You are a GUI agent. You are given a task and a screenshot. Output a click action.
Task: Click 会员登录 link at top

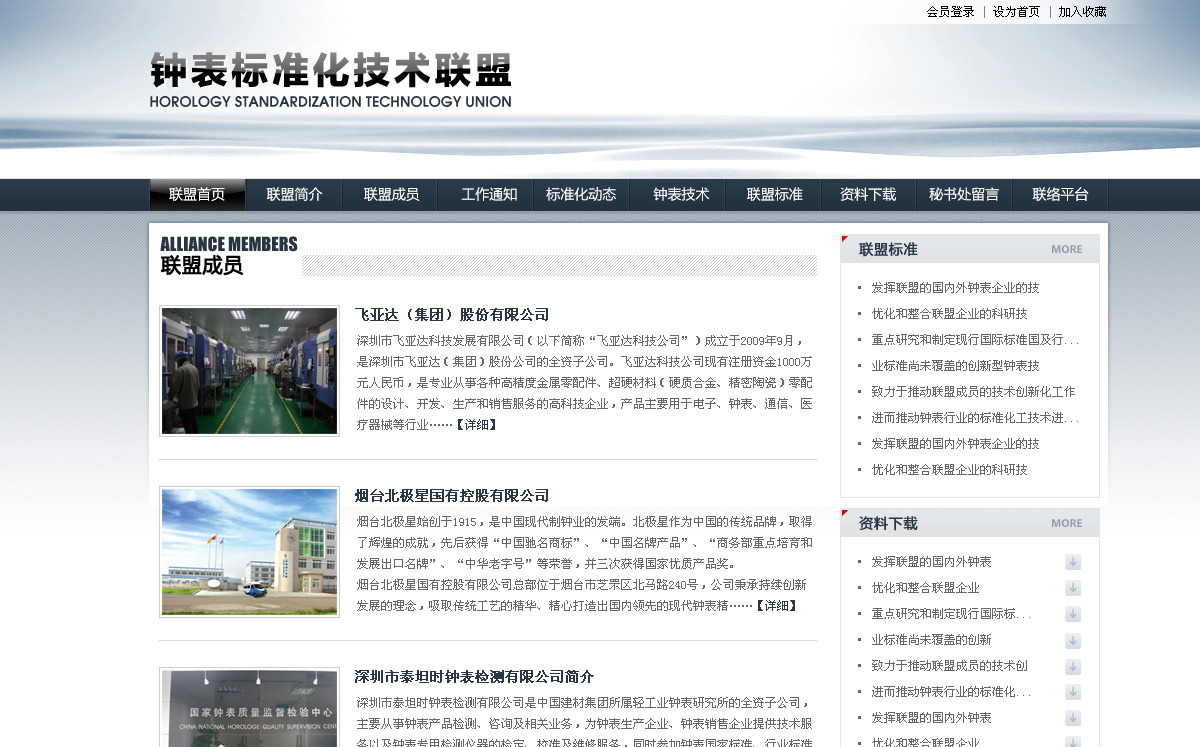(950, 12)
